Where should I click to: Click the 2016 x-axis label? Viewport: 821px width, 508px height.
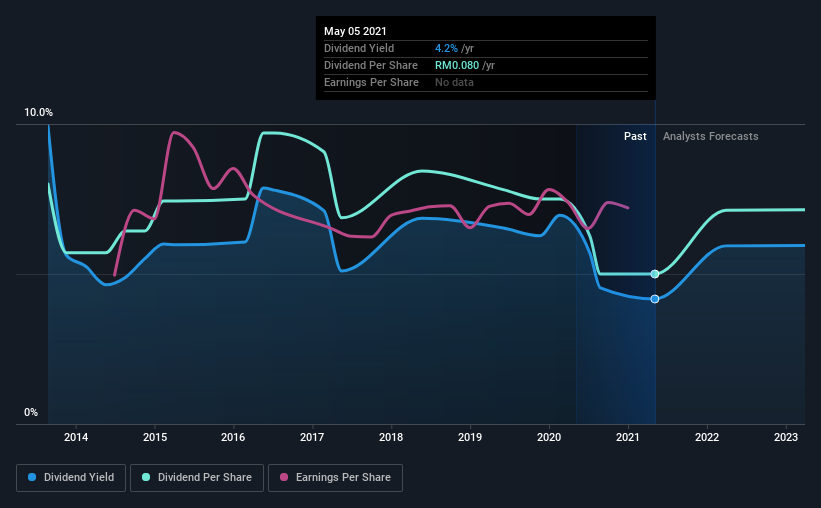pos(233,437)
